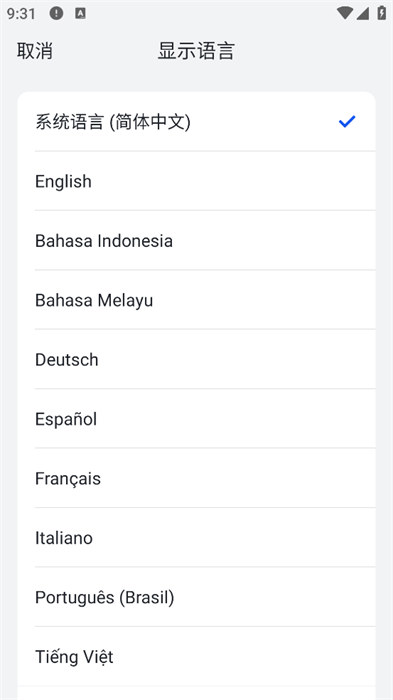Open the Wi-Fi status icon
Image resolution: width=393 pixels, height=700 pixels.
pos(345,13)
